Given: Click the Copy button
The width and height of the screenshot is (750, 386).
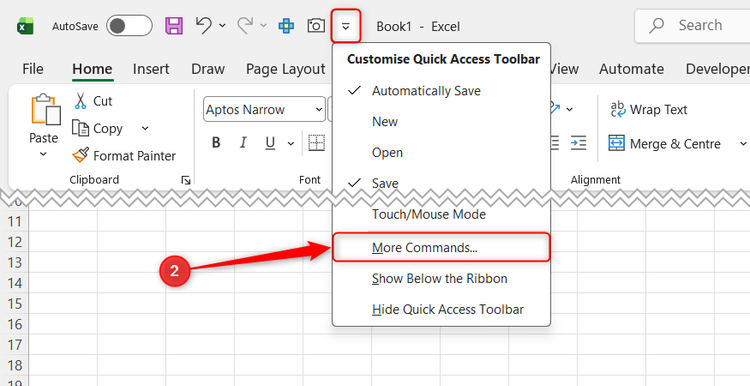Looking at the screenshot, I should 98,129.
